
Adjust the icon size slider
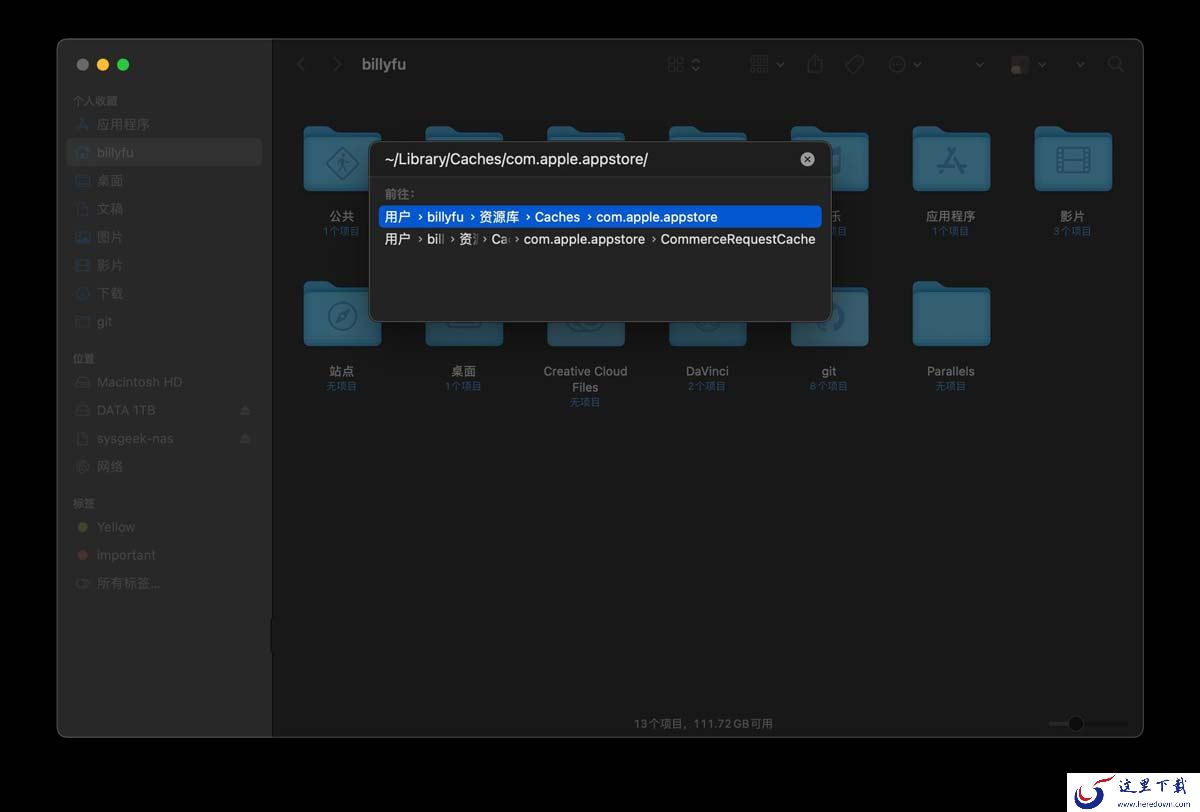[1088, 723]
